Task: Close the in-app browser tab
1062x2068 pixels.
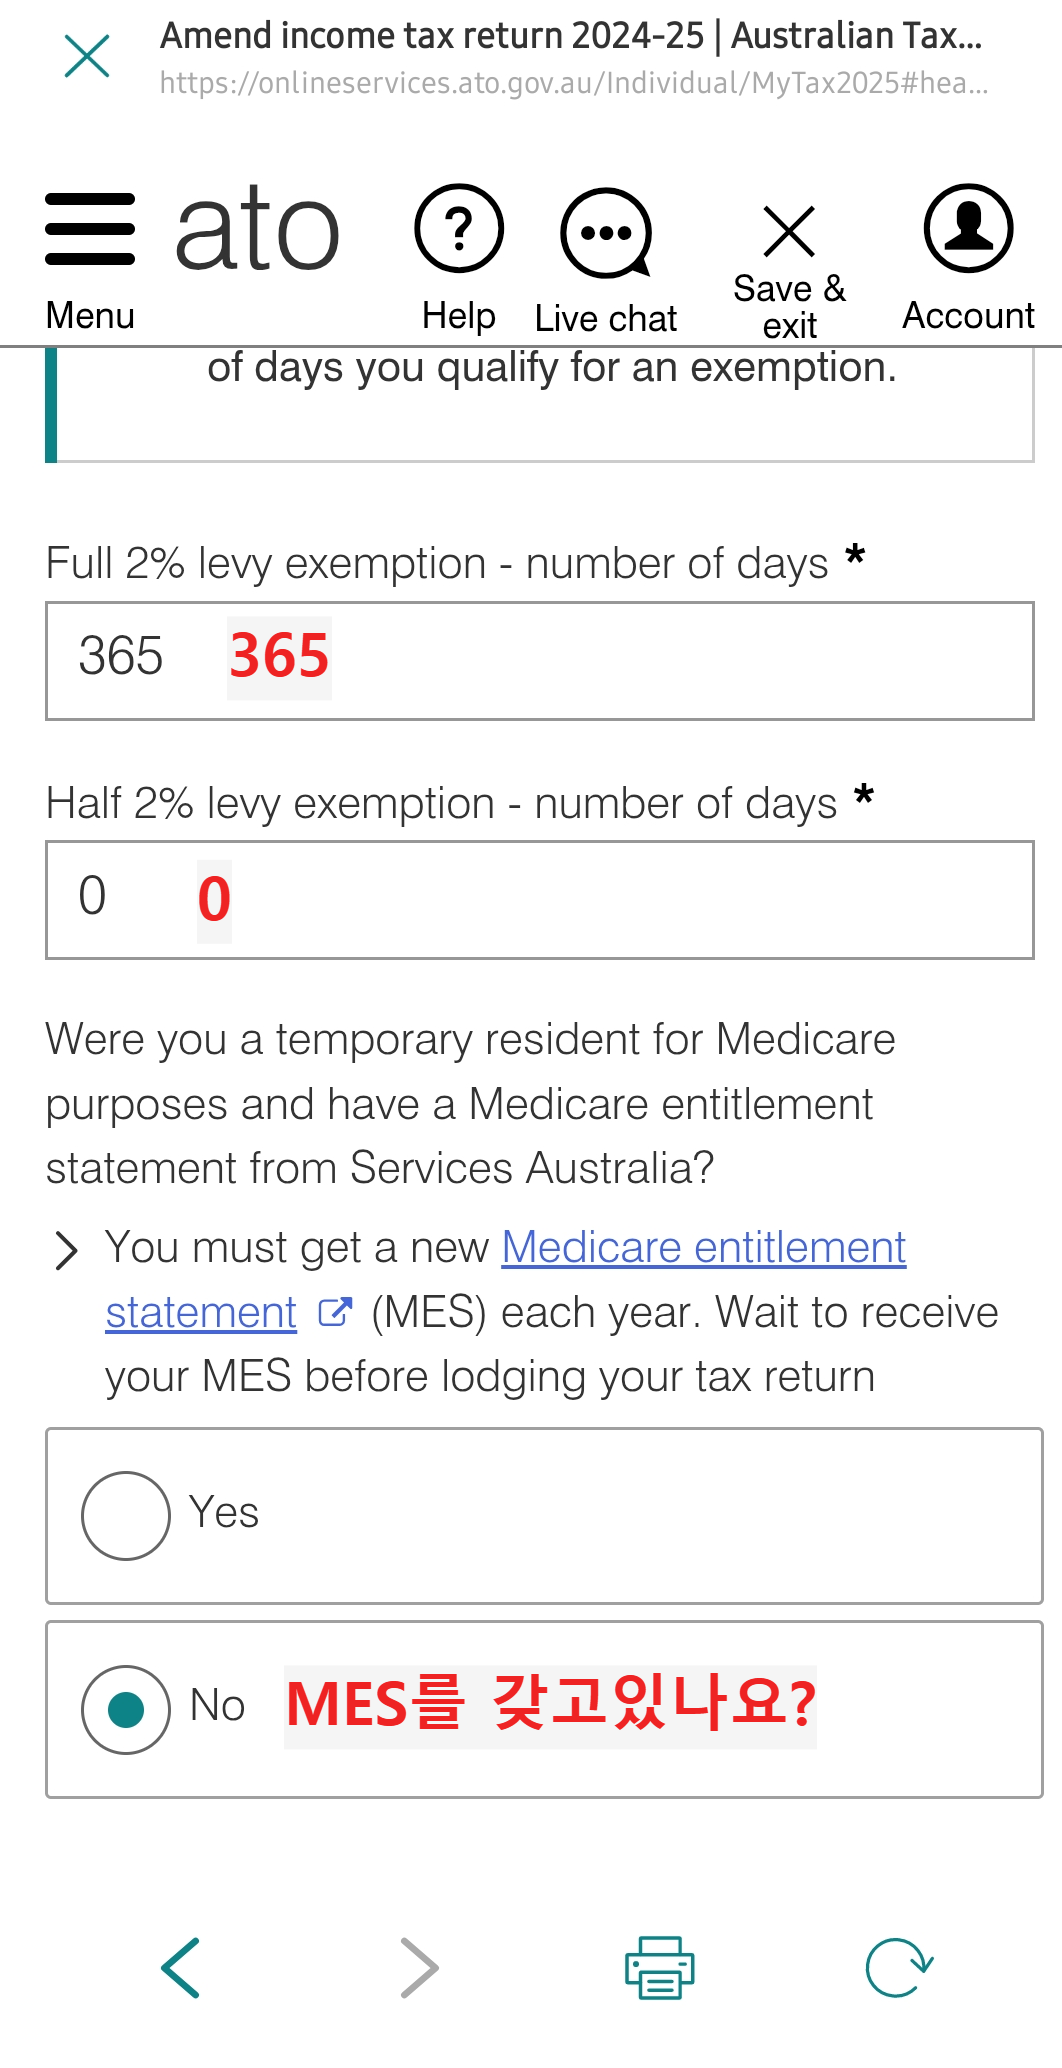Action: pos(87,56)
